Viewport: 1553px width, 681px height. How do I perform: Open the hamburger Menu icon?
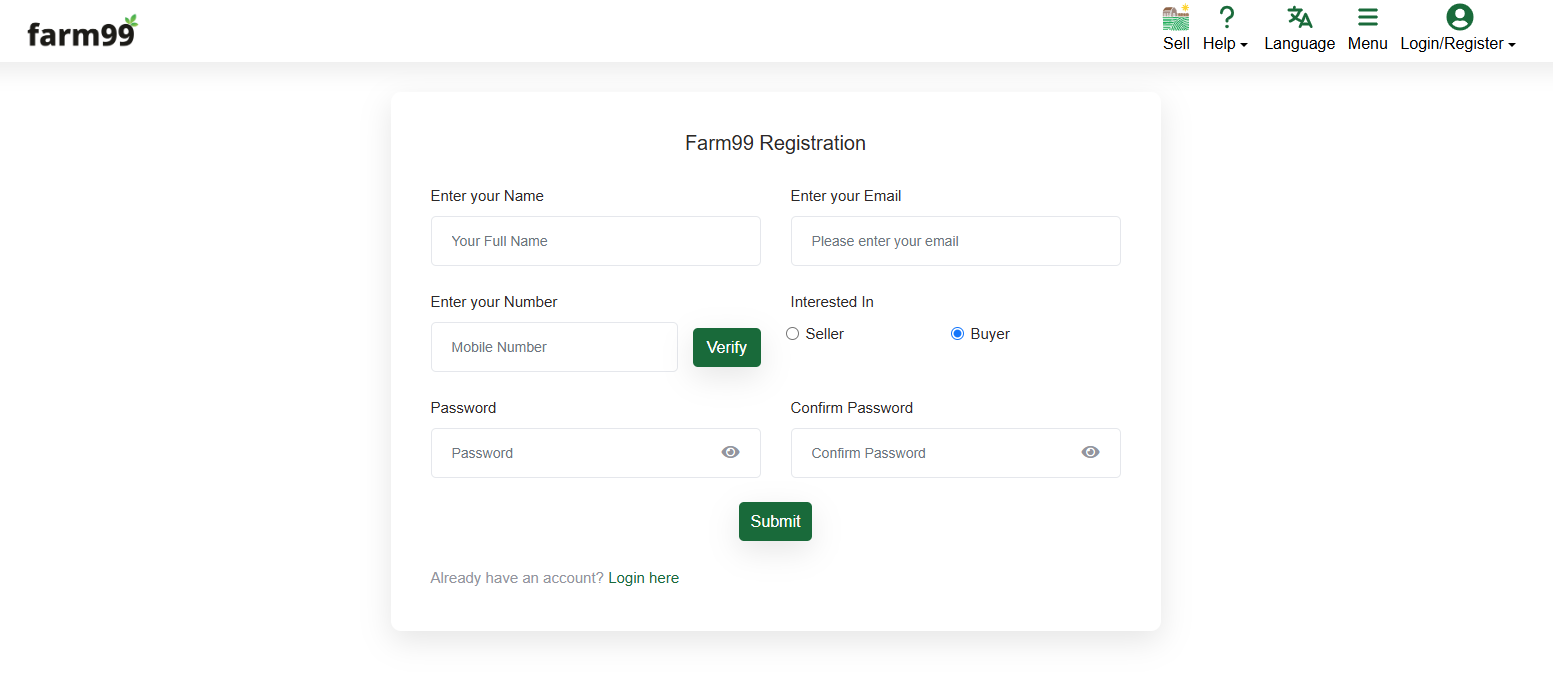pyautogui.click(x=1367, y=18)
